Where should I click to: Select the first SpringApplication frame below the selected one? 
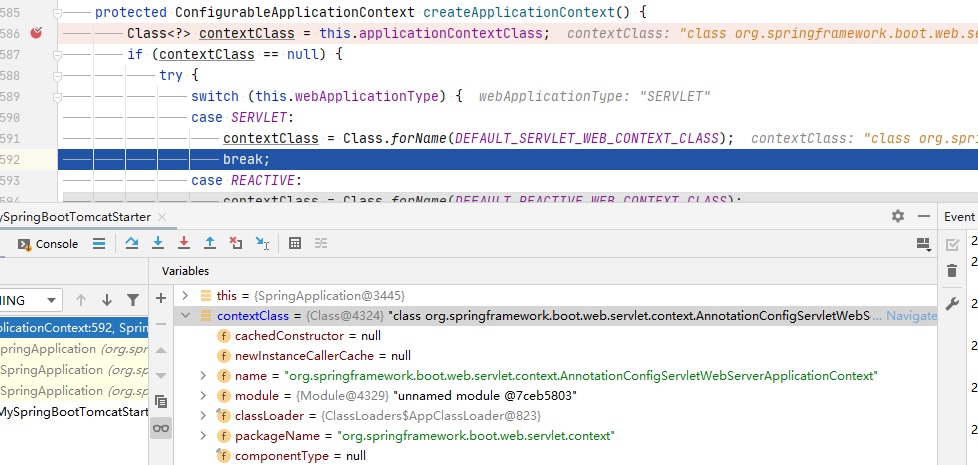[x=74, y=349]
